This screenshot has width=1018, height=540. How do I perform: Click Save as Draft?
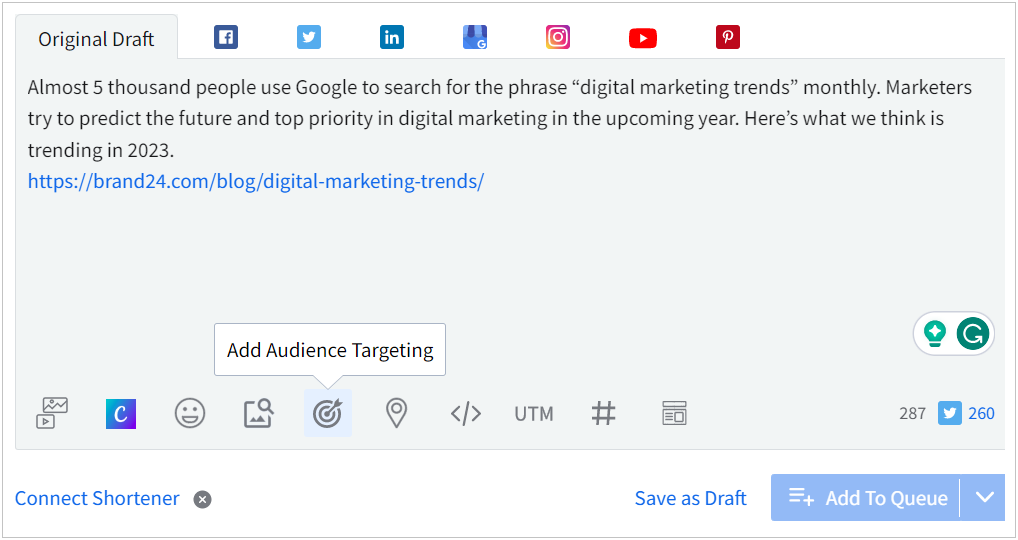(690, 498)
